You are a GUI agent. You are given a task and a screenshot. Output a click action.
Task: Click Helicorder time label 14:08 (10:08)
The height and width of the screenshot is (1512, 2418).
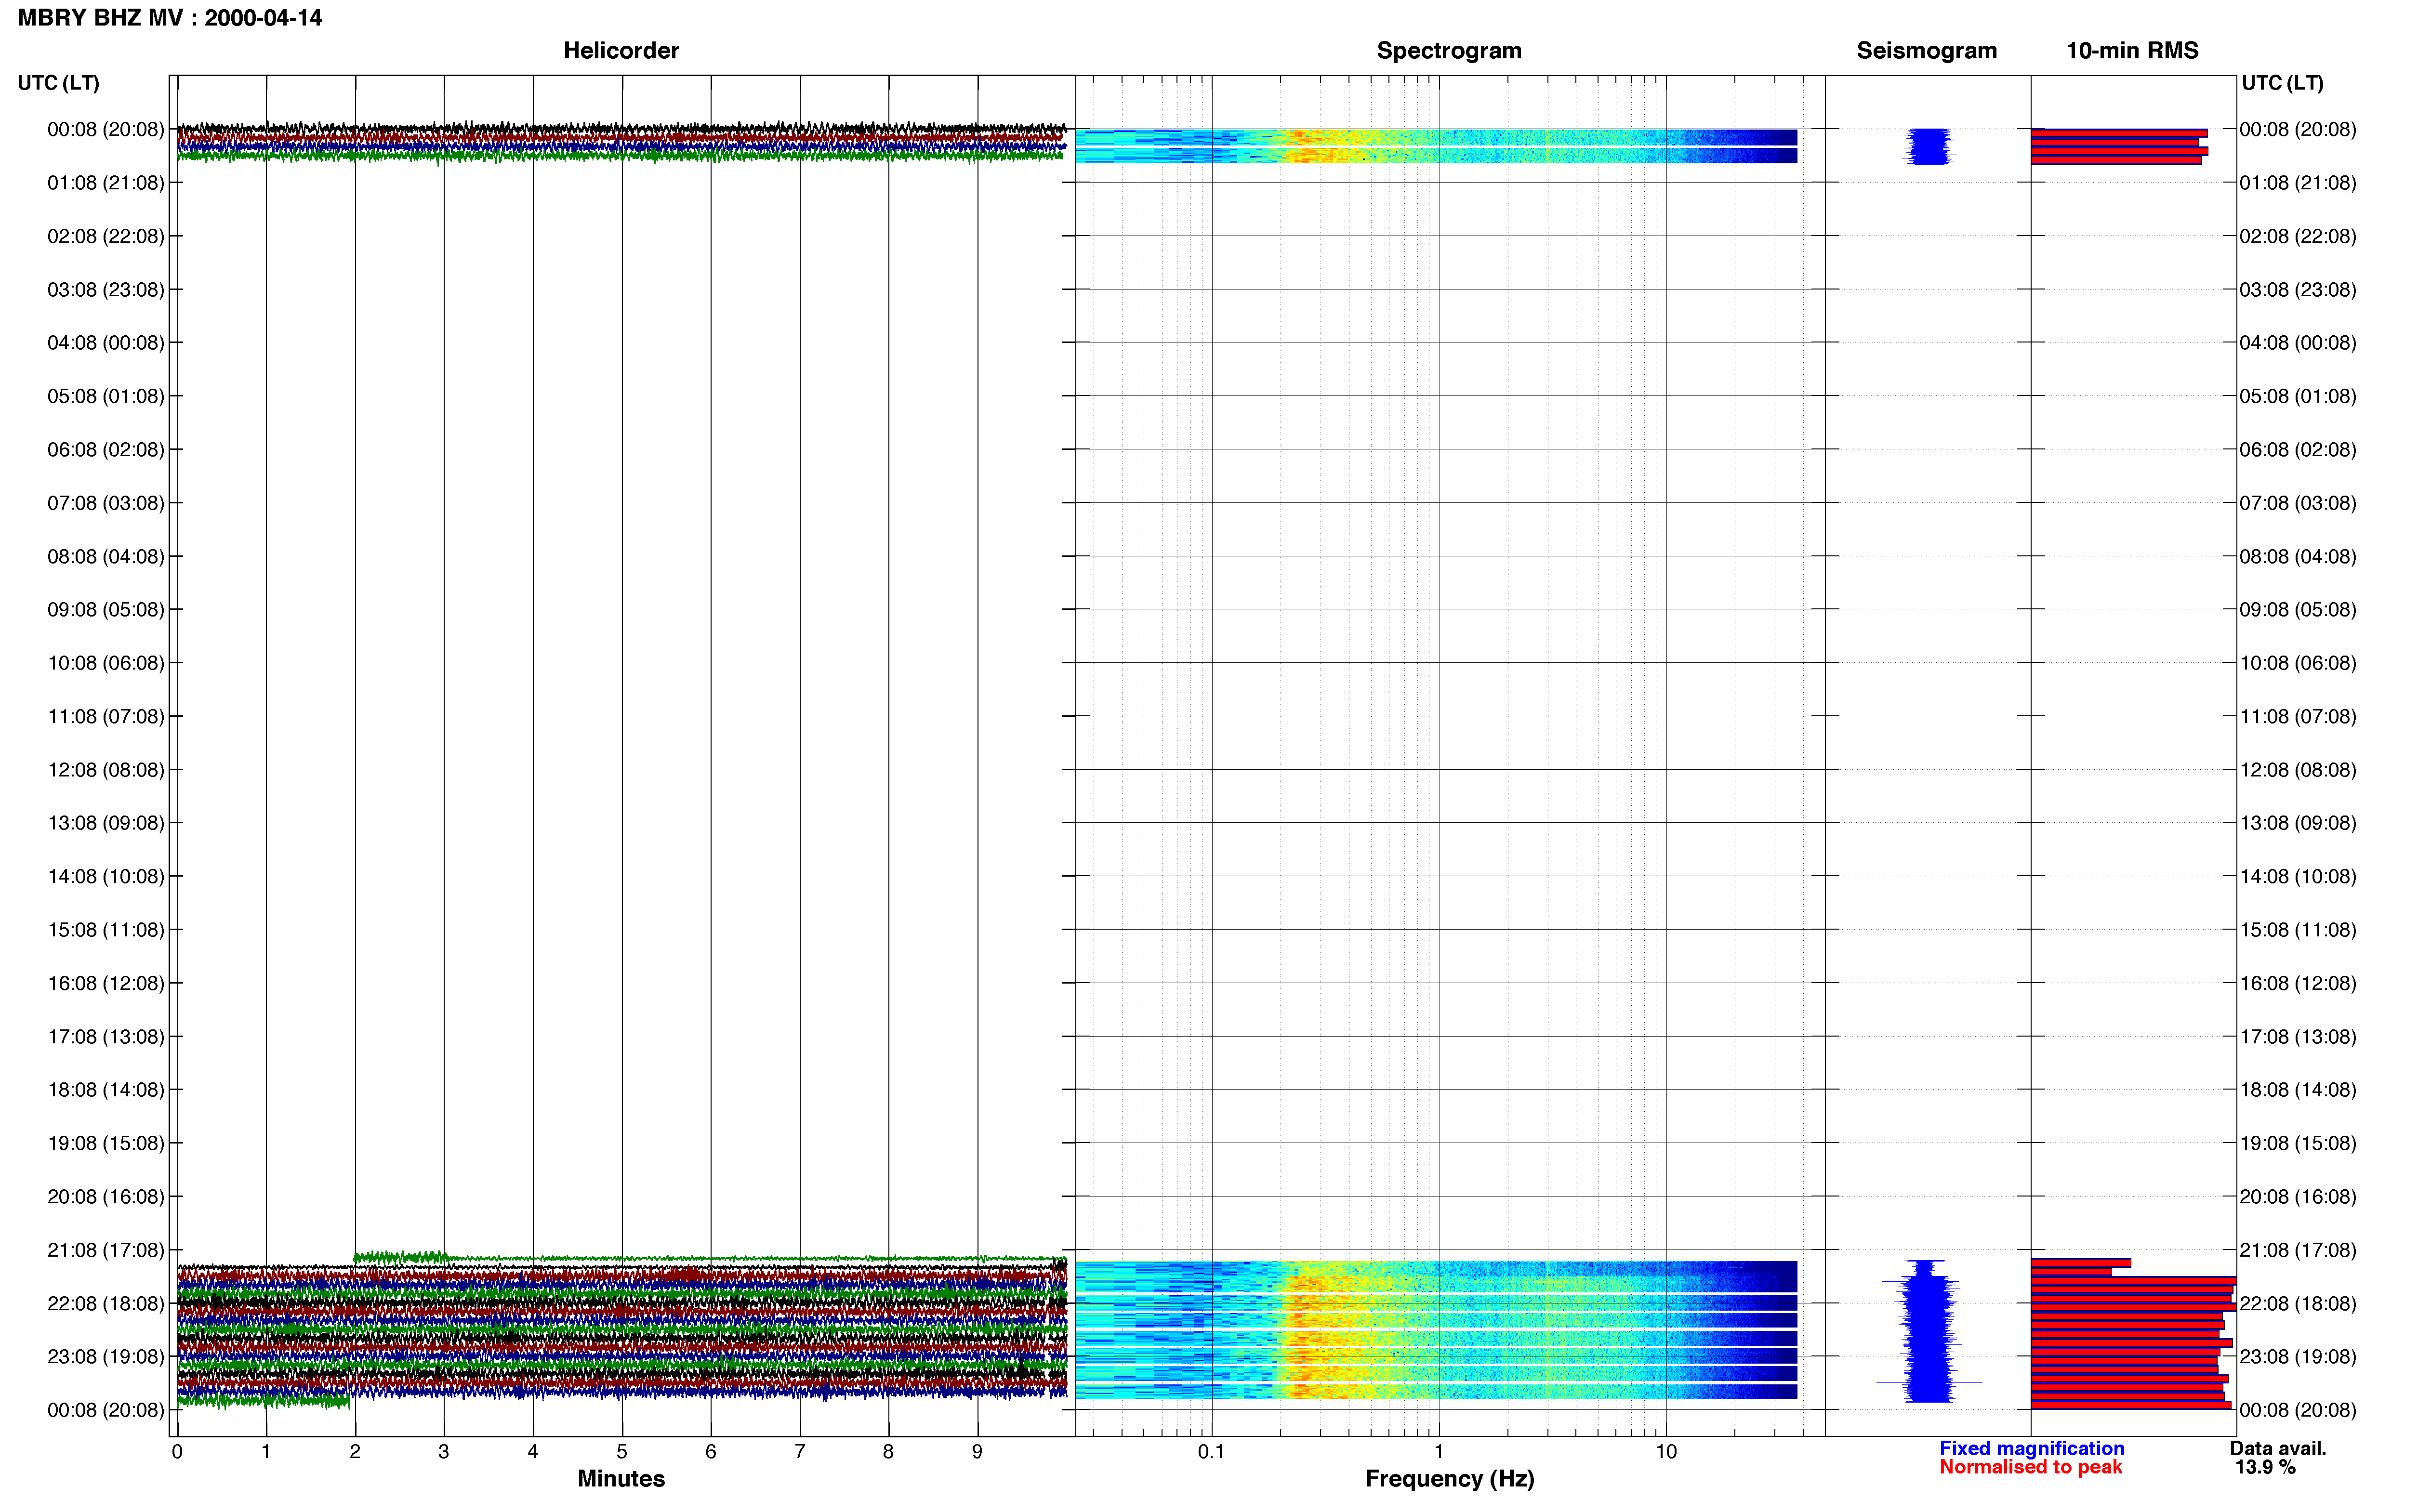point(106,876)
